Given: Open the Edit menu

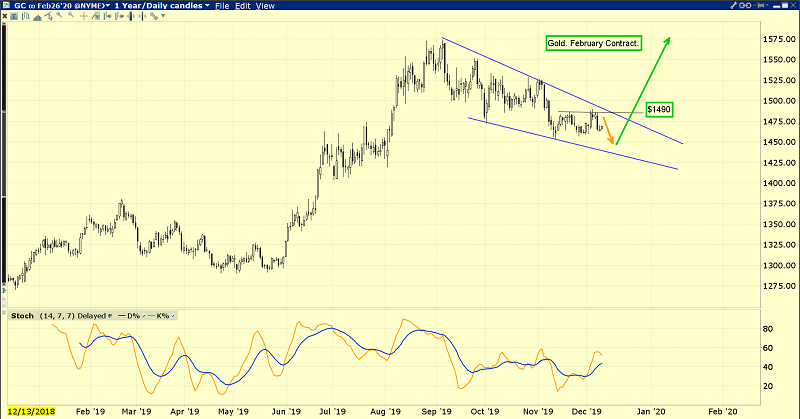Looking at the screenshot, I should click(x=247, y=6).
